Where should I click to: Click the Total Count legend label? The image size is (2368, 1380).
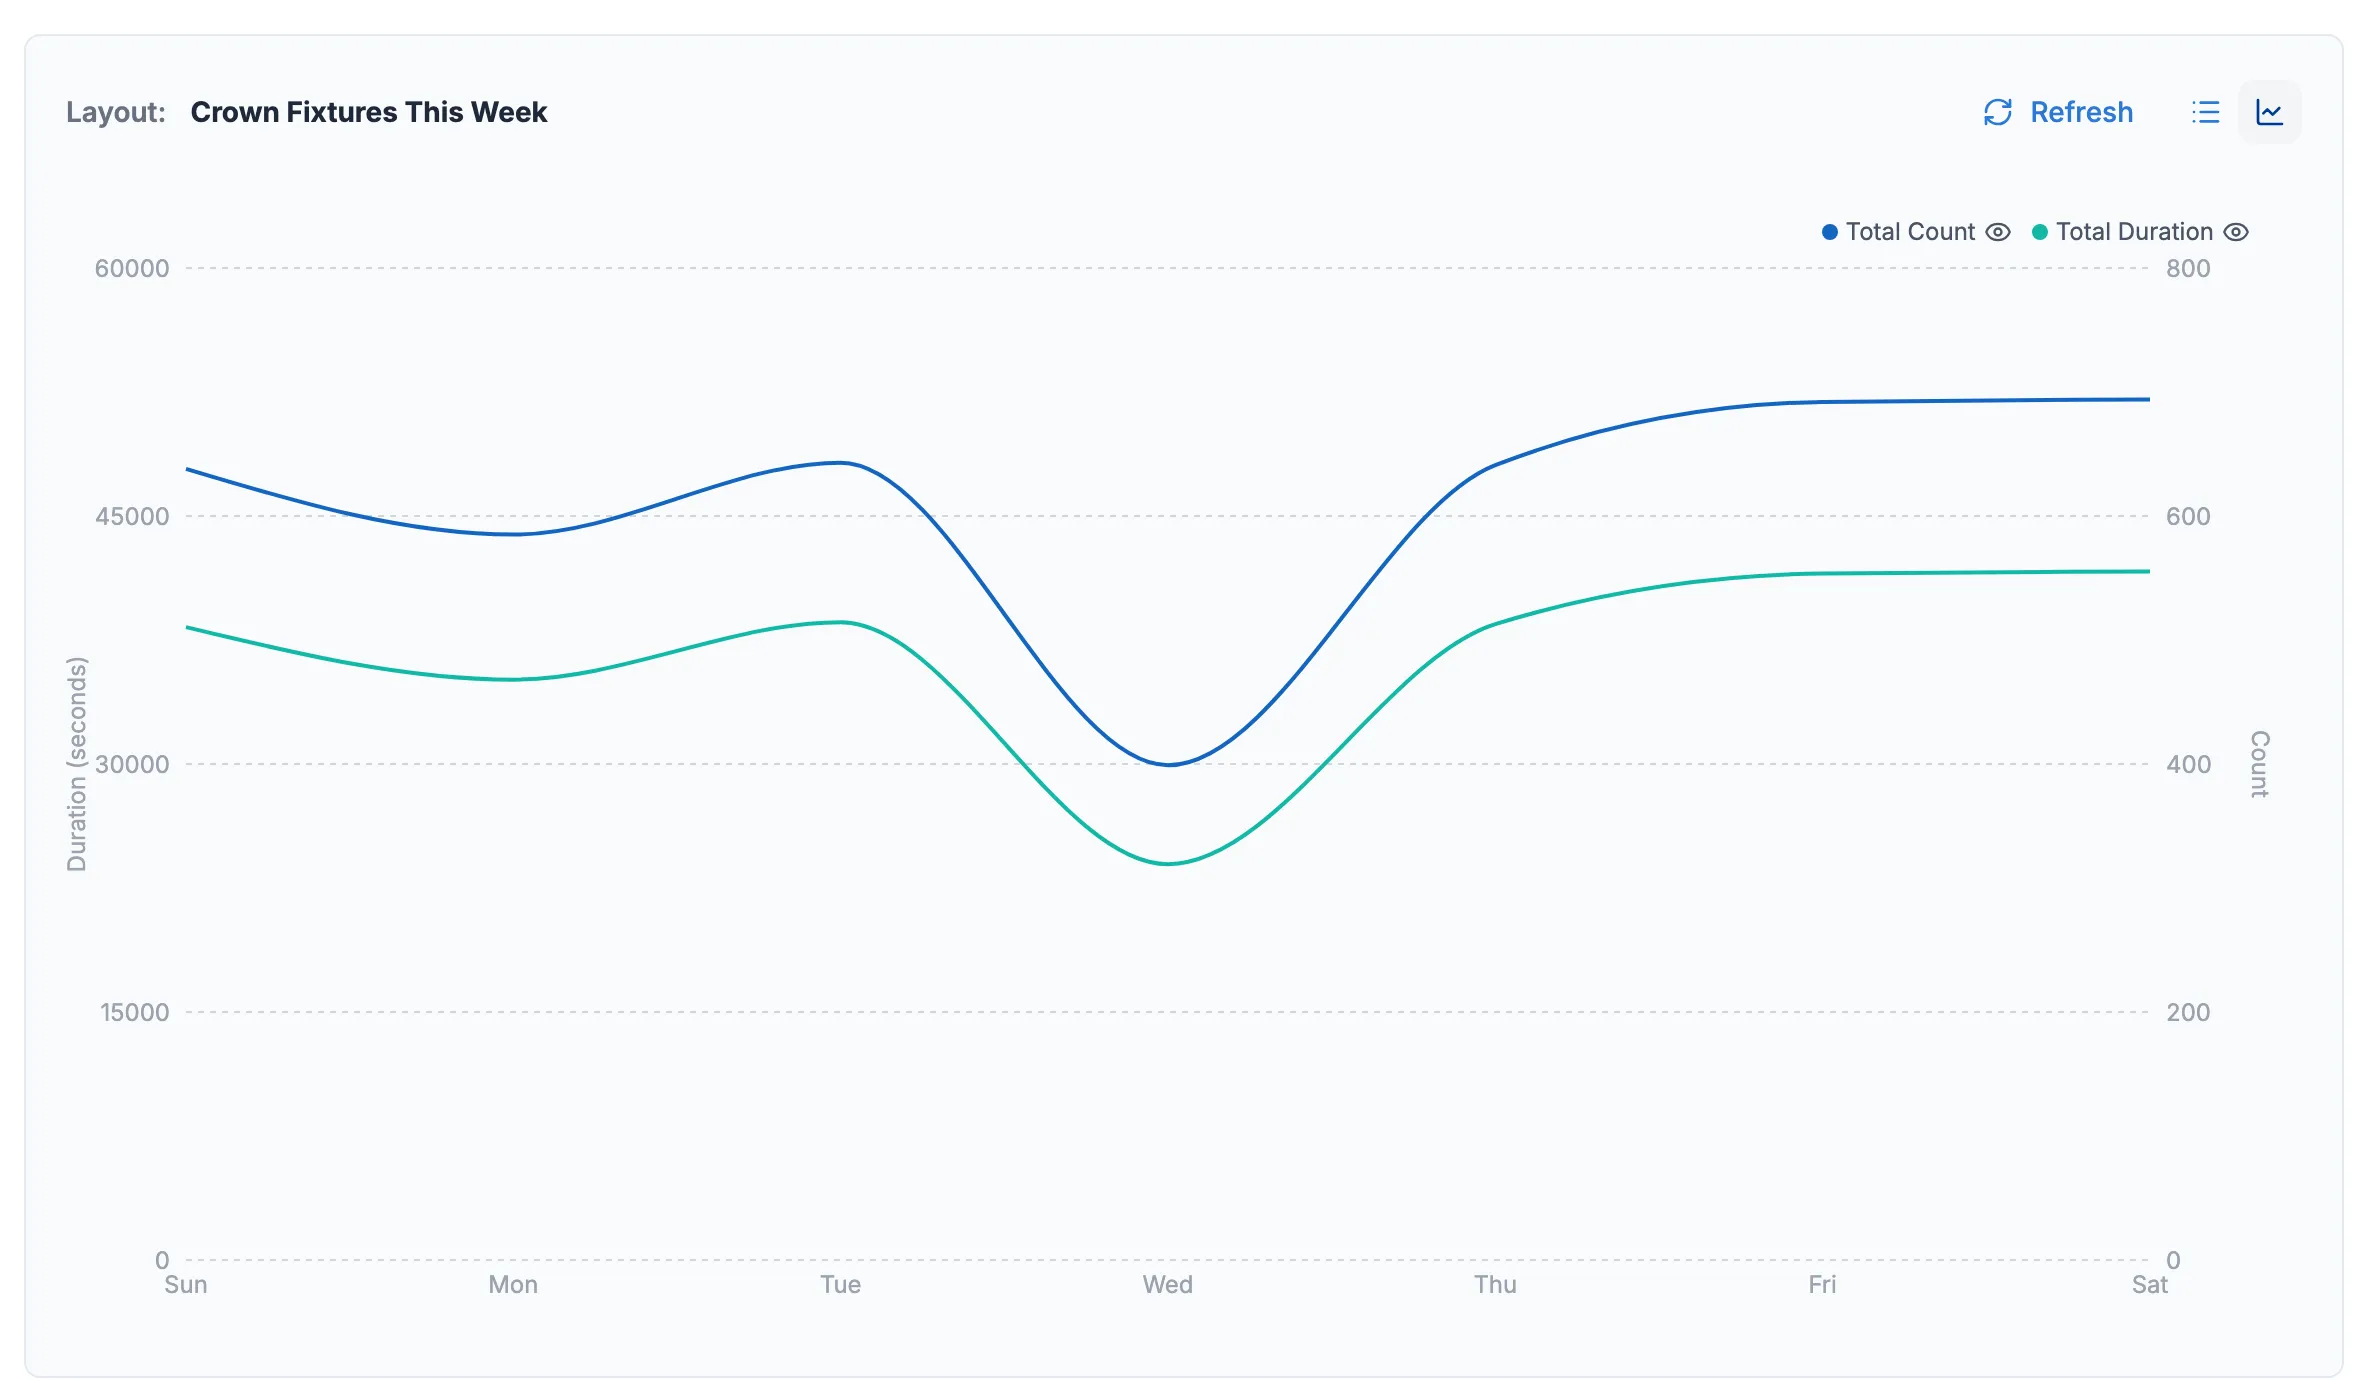tap(1910, 232)
